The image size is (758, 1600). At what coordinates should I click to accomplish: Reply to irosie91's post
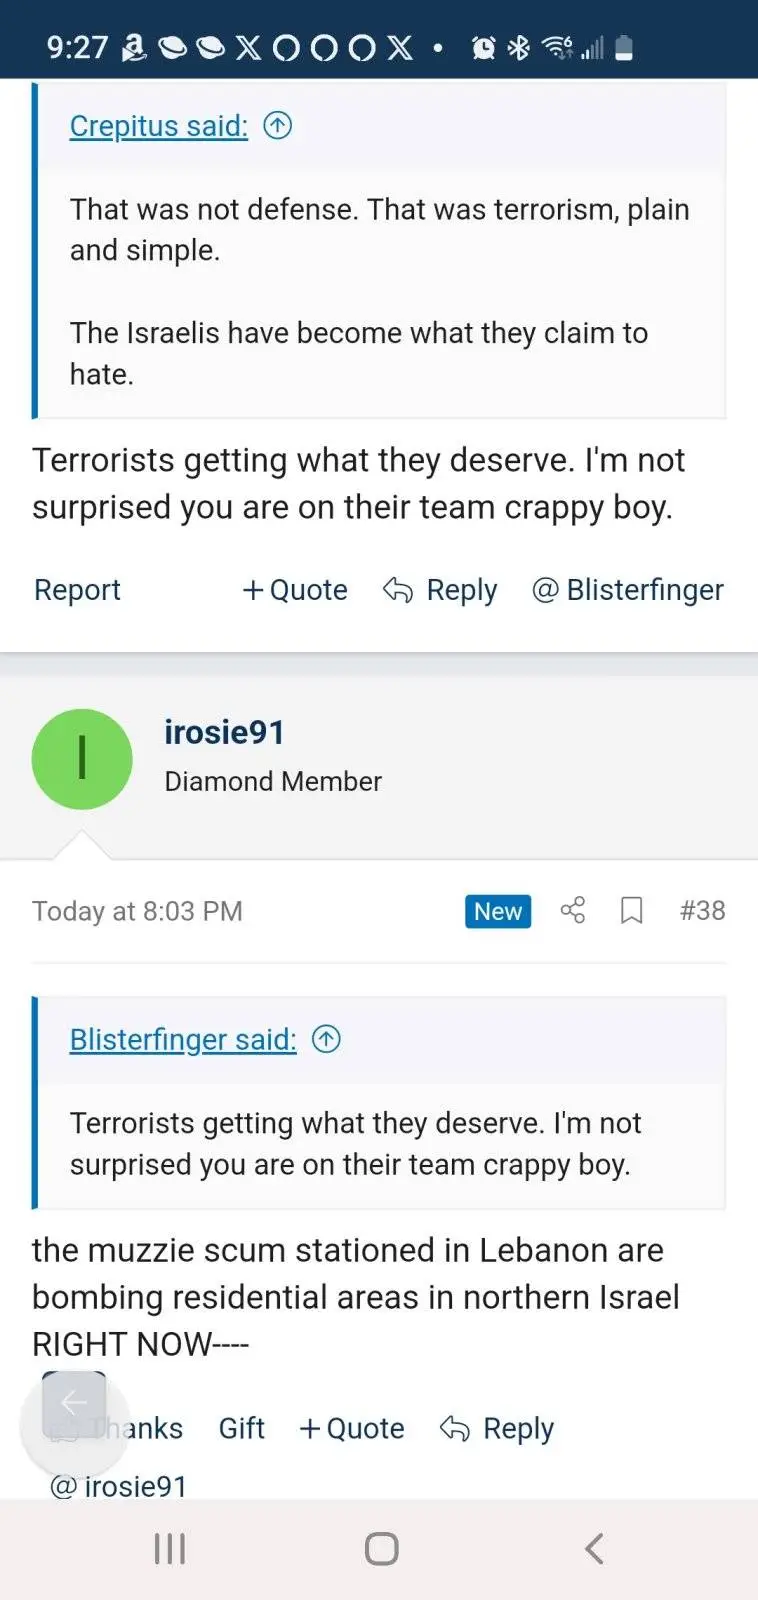[x=497, y=1428]
